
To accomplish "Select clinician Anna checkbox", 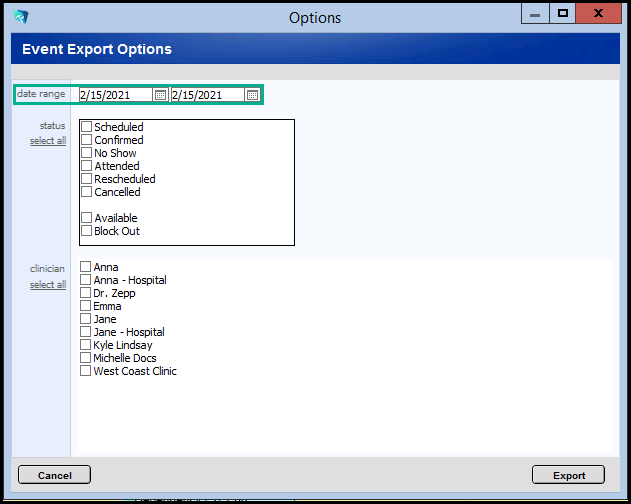I will pos(85,266).
